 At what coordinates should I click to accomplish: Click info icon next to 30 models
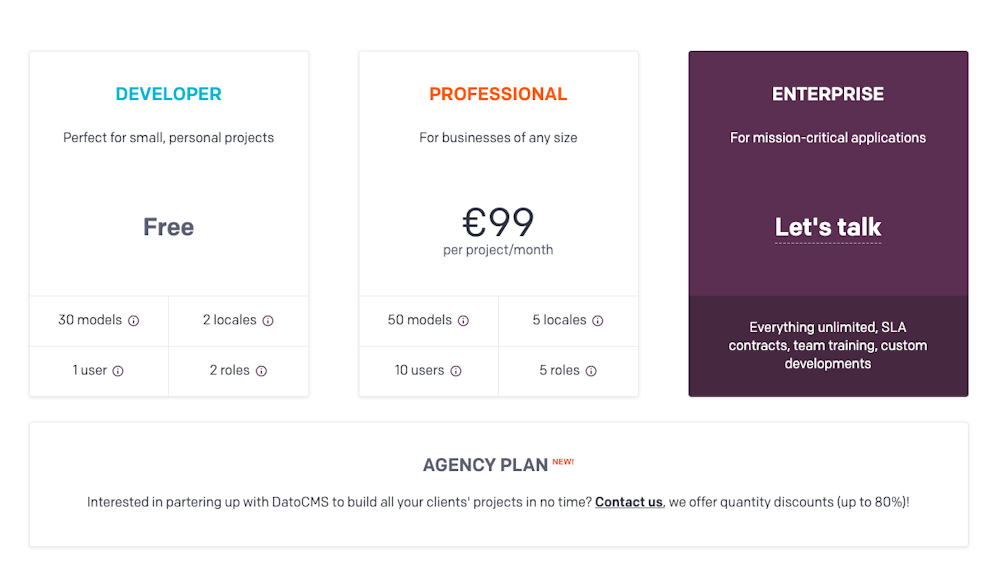tap(133, 321)
